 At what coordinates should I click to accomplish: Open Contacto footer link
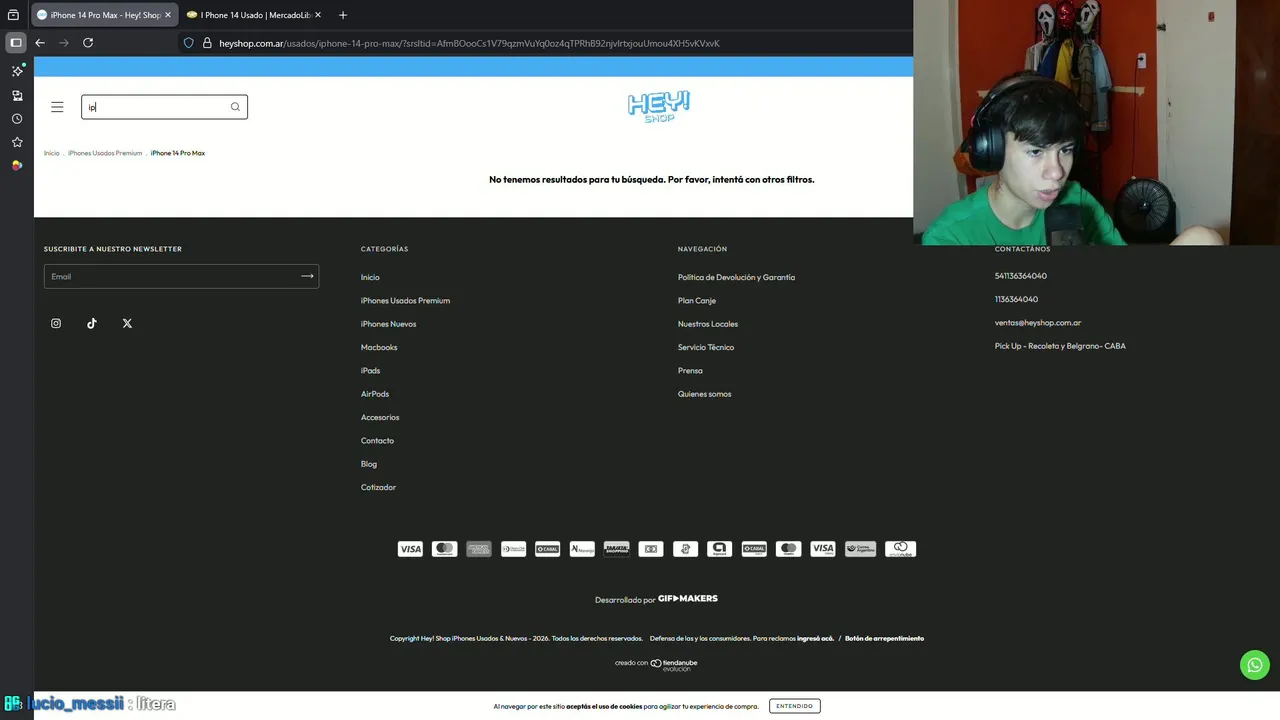point(377,440)
